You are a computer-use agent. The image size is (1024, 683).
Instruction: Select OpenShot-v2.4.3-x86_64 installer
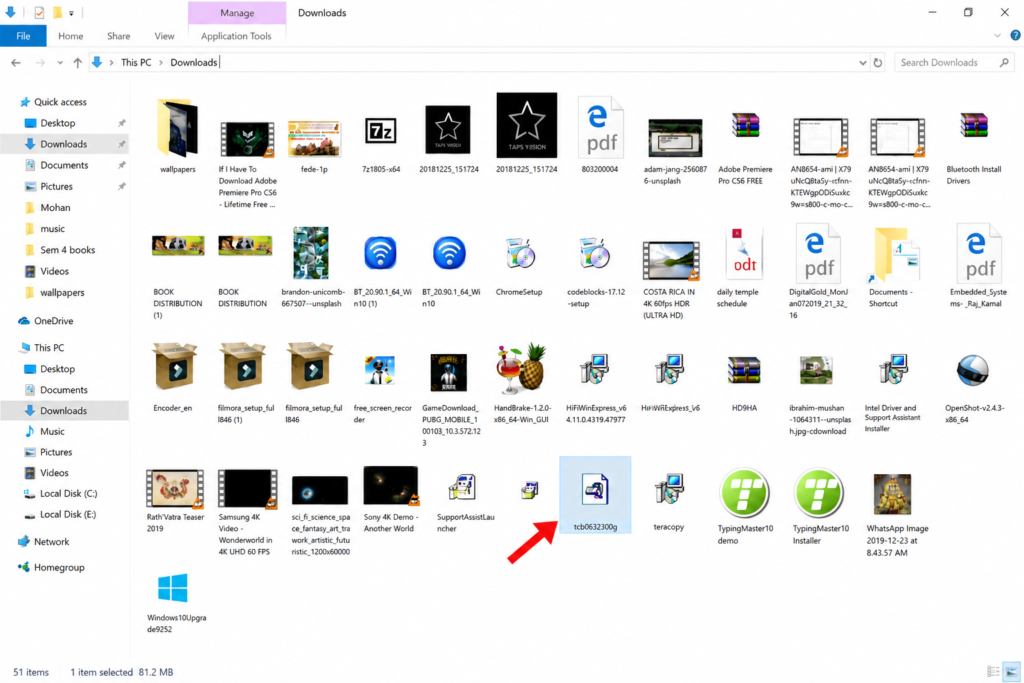click(972, 370)
